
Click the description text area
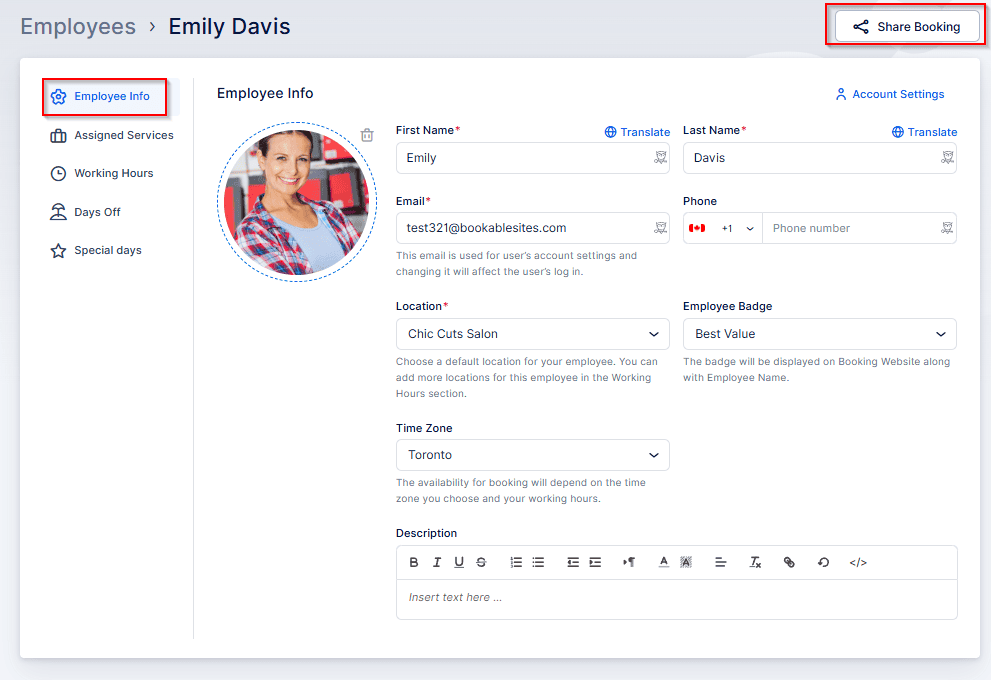(x=676, y=598)
